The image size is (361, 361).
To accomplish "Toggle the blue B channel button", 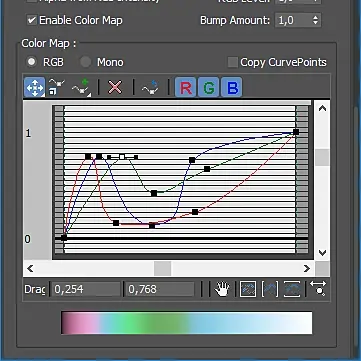I will [232, 87].
